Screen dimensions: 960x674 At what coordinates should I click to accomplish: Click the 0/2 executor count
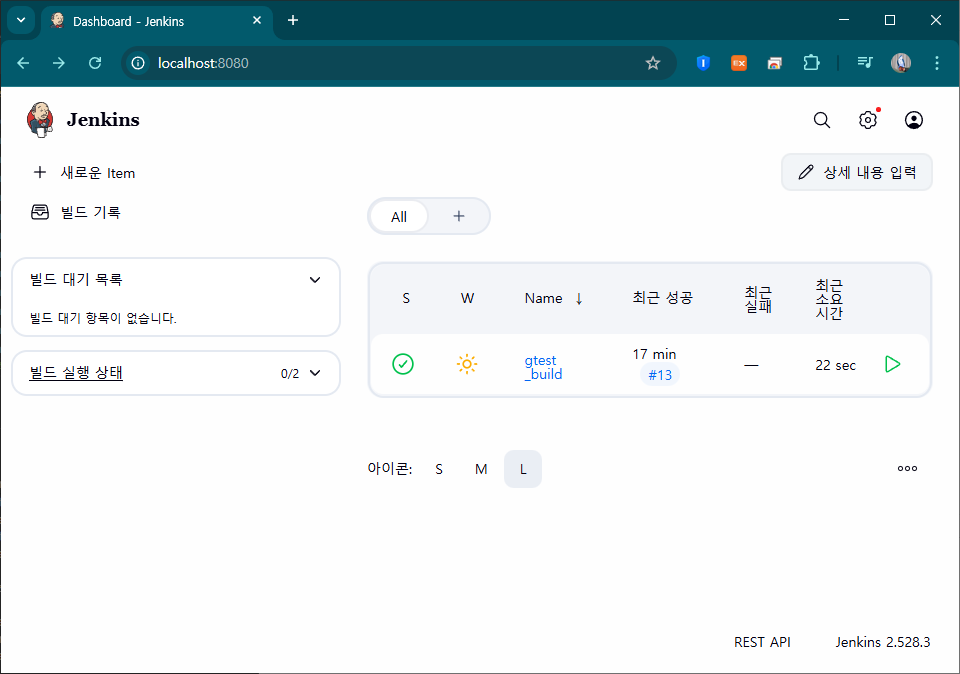point(290,373)
